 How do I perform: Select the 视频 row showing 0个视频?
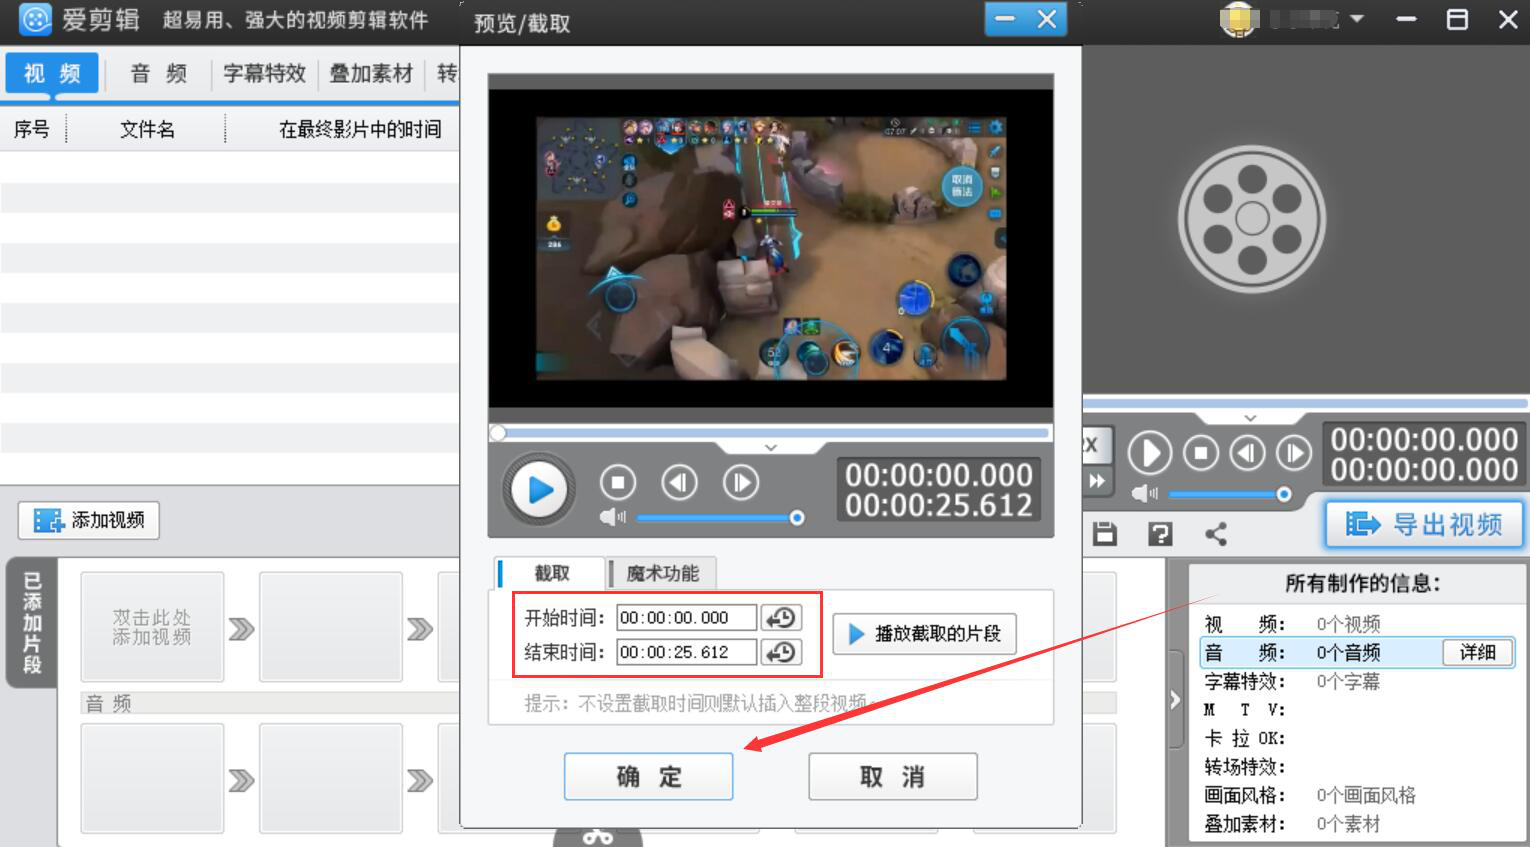click(1357, 624)
